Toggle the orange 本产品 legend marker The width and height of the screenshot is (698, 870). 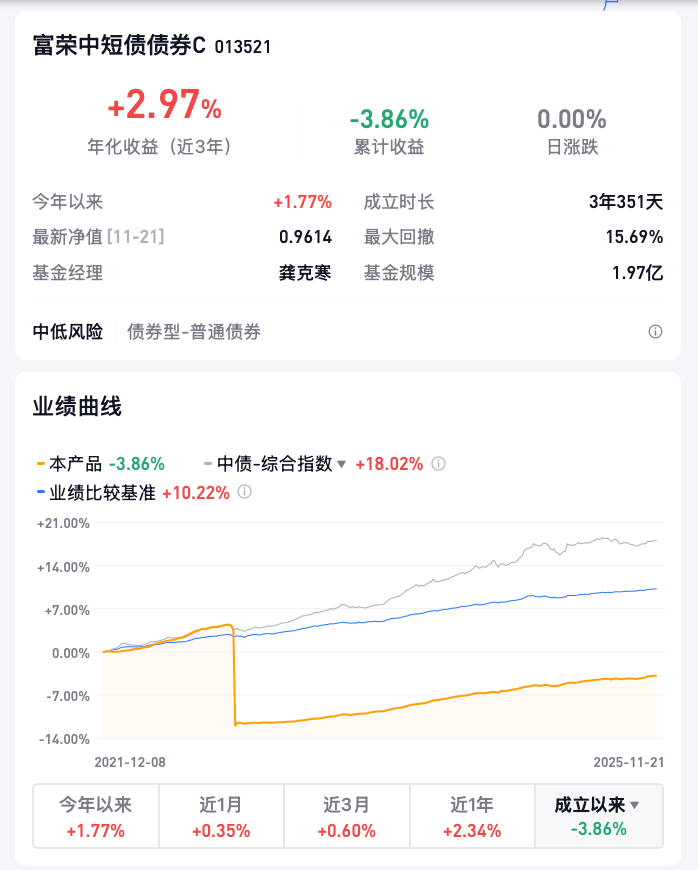click(x=40, y=464)
